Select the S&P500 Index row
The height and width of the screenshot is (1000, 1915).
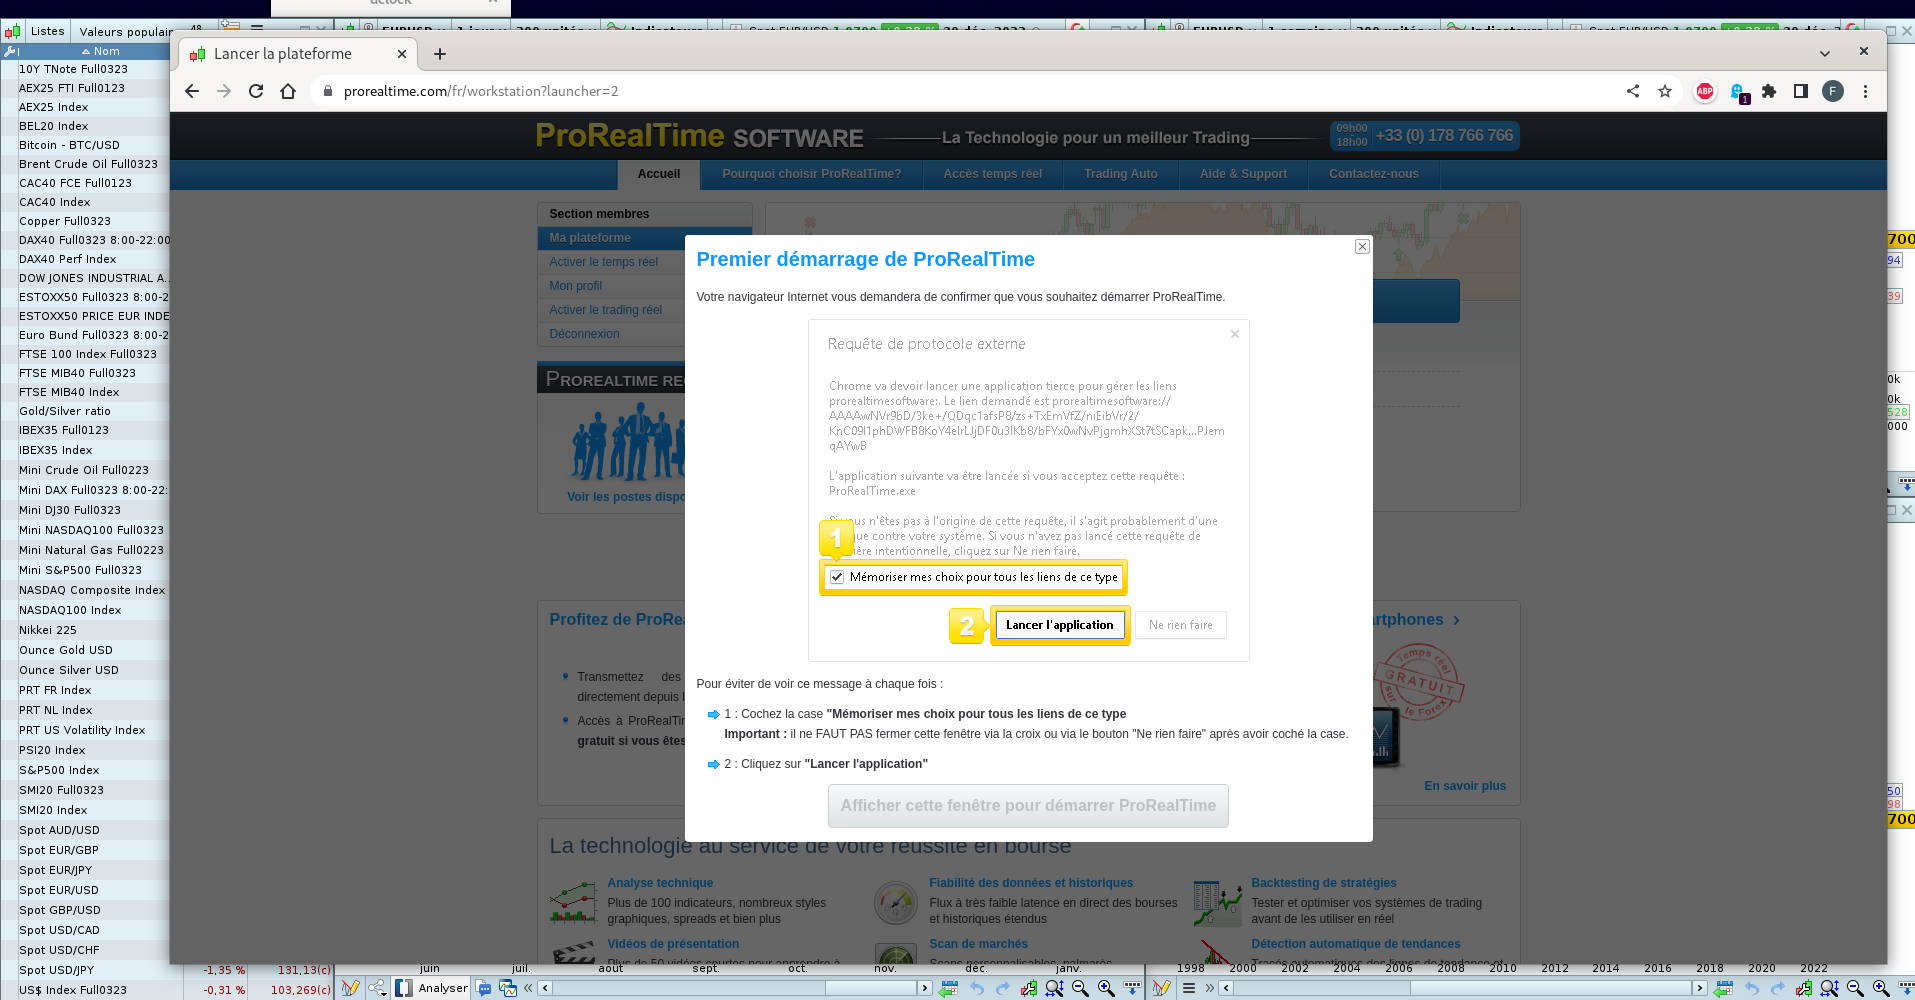85,770
